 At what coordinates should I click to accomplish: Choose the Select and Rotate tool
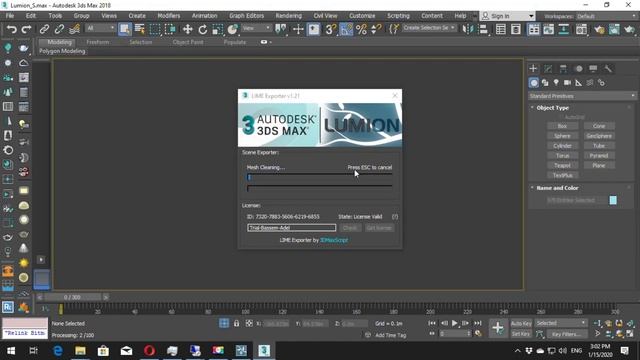[x=202, y=29]
